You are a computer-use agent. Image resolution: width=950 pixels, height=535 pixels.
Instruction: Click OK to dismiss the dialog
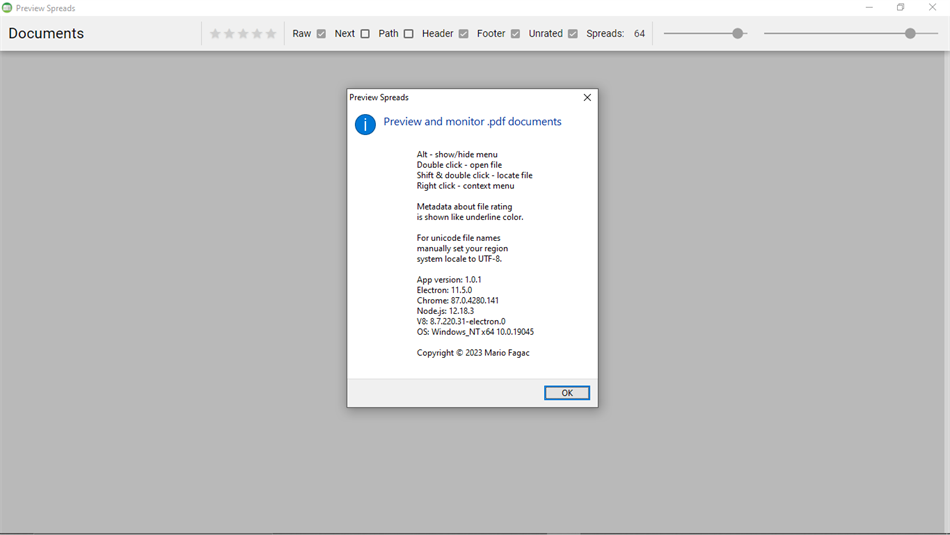566,393
